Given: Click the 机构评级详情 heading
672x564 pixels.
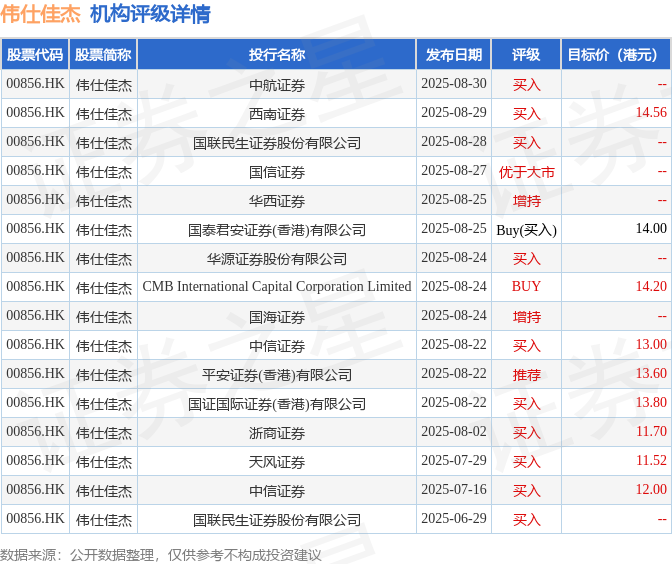Looking at the screenshot, I should 150,14.
